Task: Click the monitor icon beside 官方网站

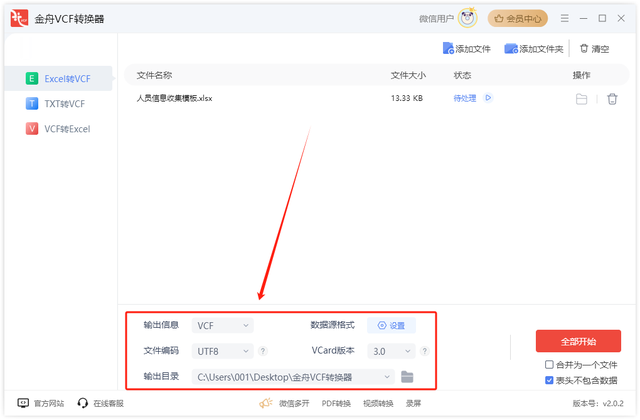Action: pyautogui.click(x=23, y=403)
